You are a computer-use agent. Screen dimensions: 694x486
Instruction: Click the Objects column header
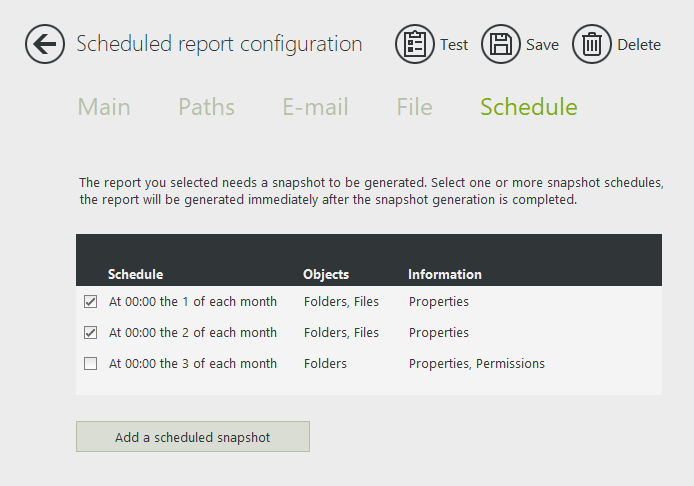(x=326, y=274)
